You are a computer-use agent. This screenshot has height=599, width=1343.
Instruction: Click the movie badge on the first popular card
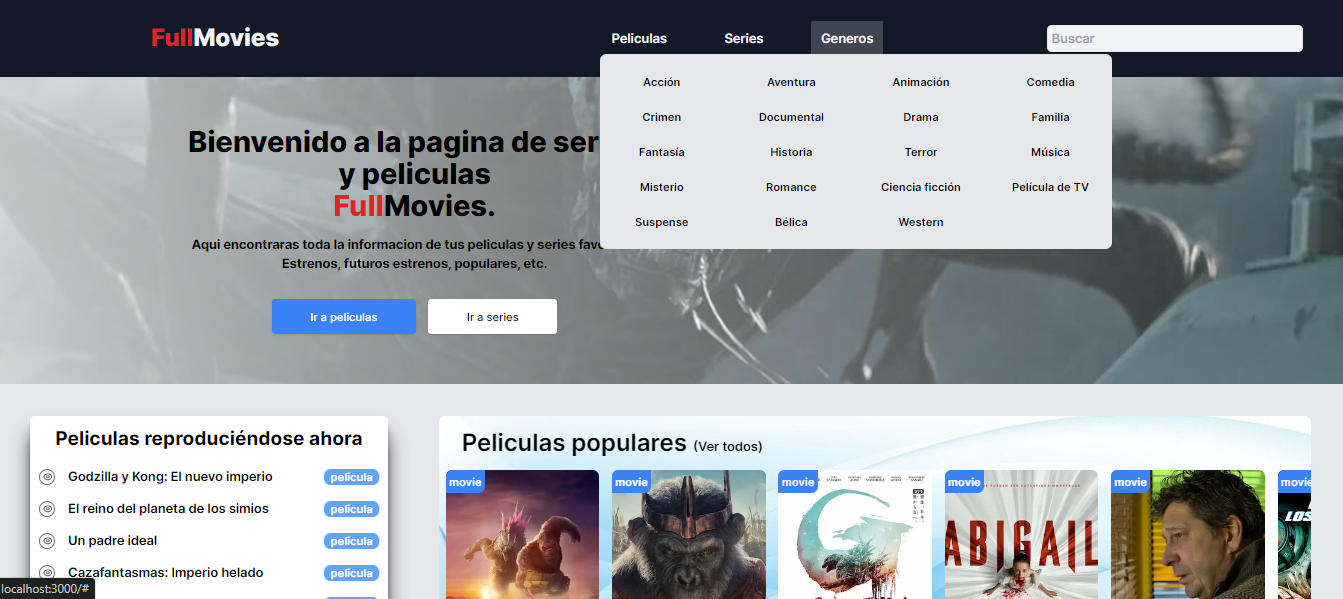tap(464, 481)
